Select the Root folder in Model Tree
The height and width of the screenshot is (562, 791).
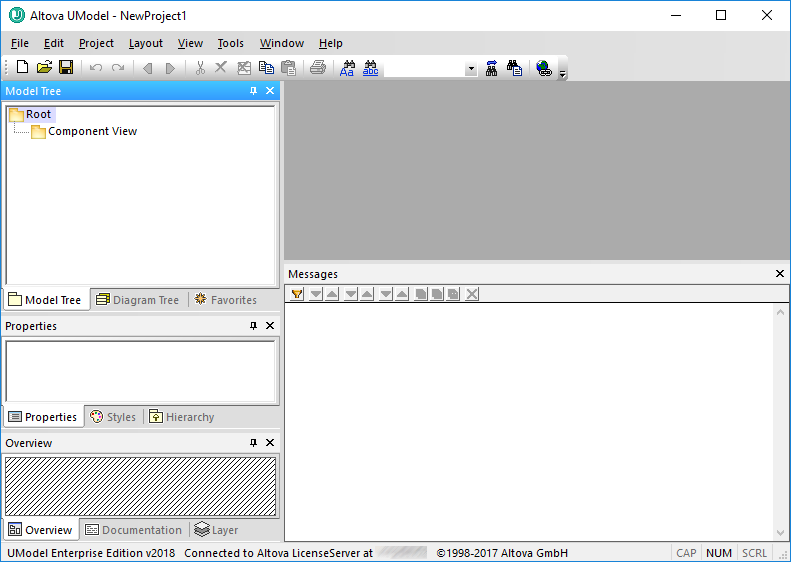38,114
